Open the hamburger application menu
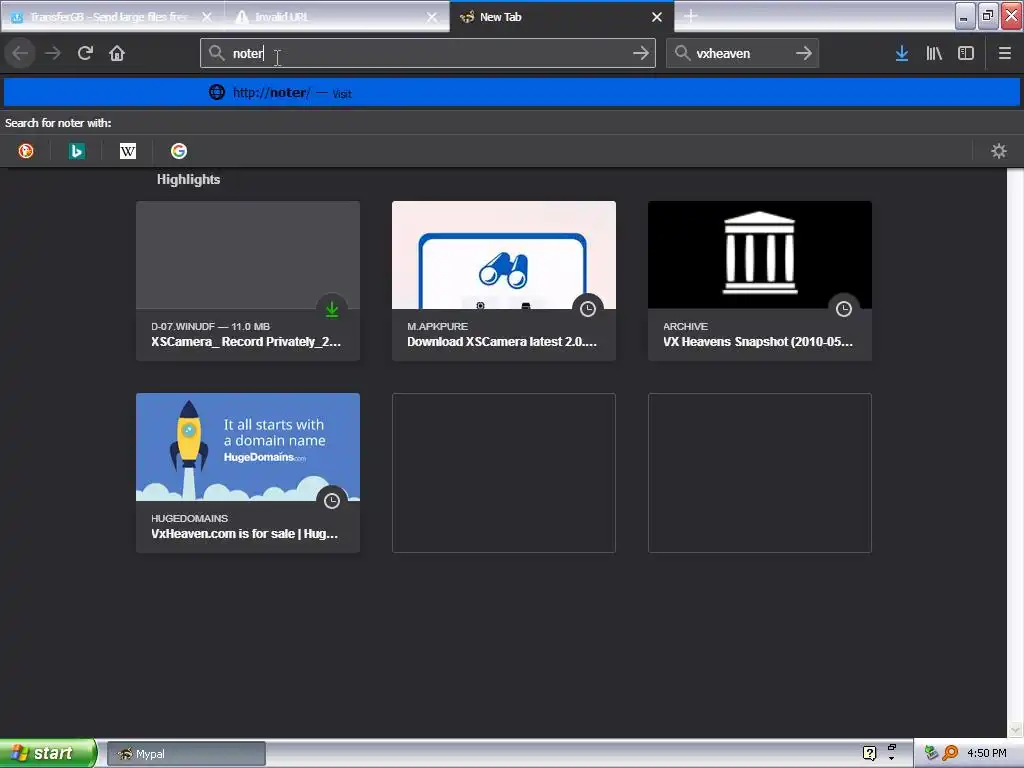Screen dimensions: 1024x768 (1004, 53)
